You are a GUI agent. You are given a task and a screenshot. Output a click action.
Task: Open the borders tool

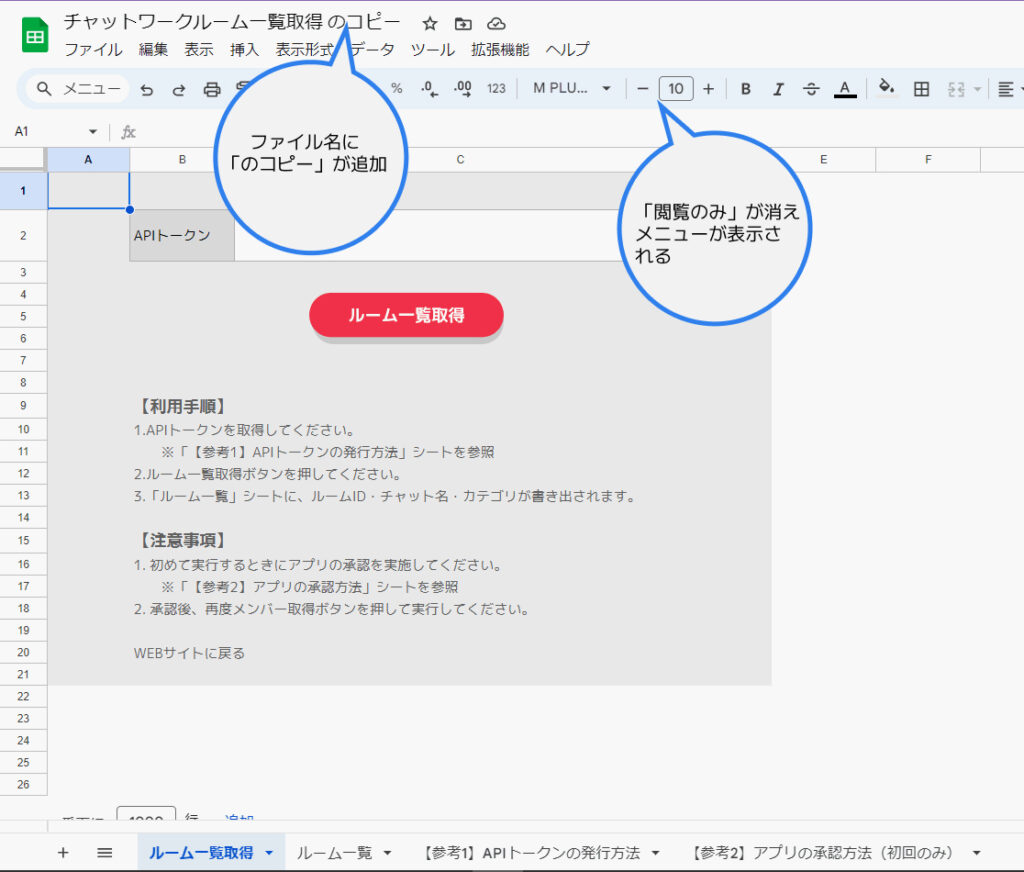tap(921, 89)
